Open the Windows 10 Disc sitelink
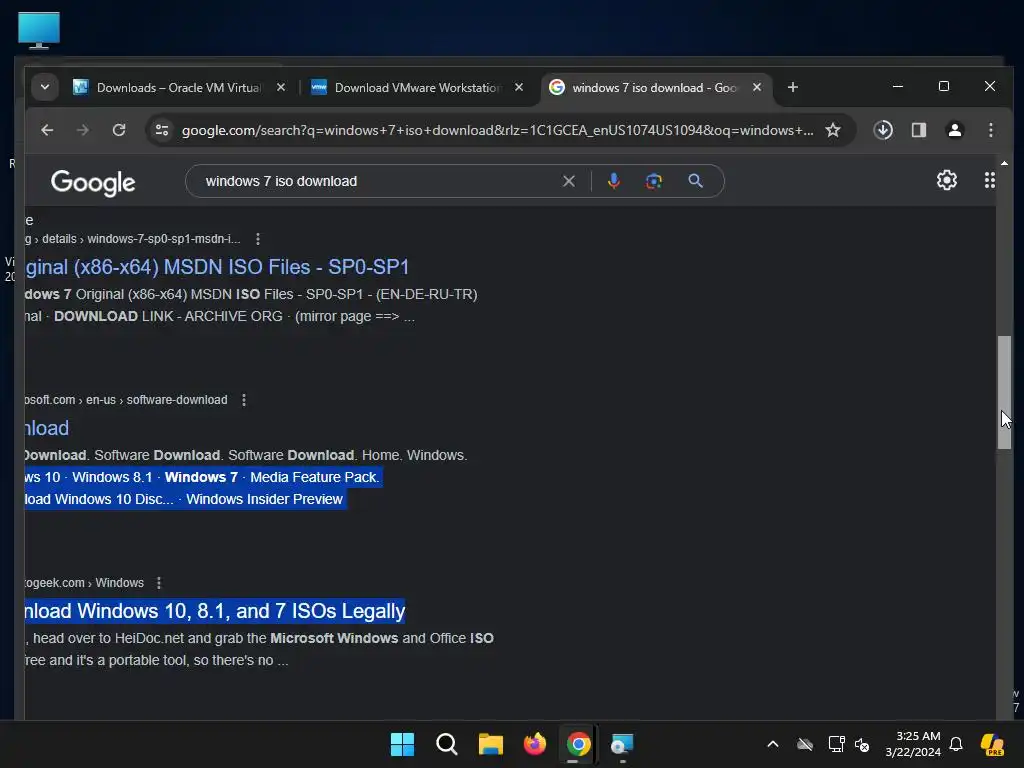Image resolution: width=1024 pixels, height=768 pixels. pyautogui.click(x=99, y=499)
